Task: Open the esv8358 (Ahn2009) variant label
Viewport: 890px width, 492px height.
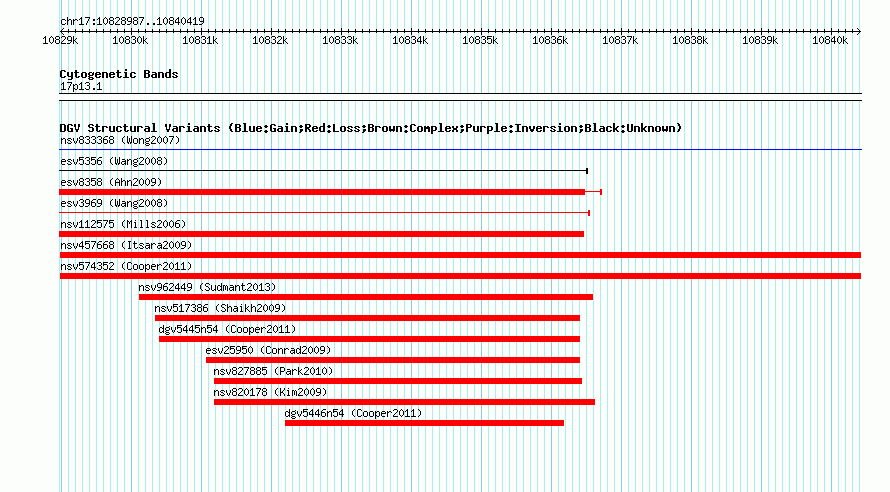Action: [111, 182]
